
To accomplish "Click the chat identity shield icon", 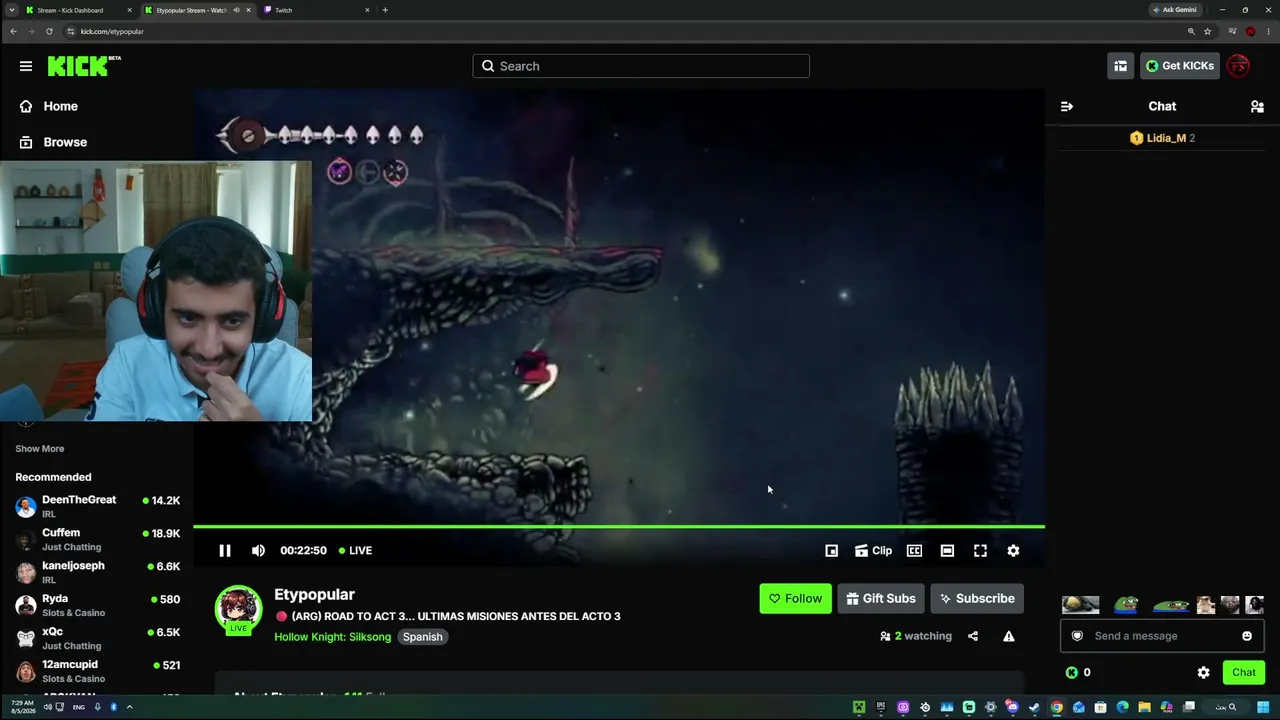I will [1077, 636].
